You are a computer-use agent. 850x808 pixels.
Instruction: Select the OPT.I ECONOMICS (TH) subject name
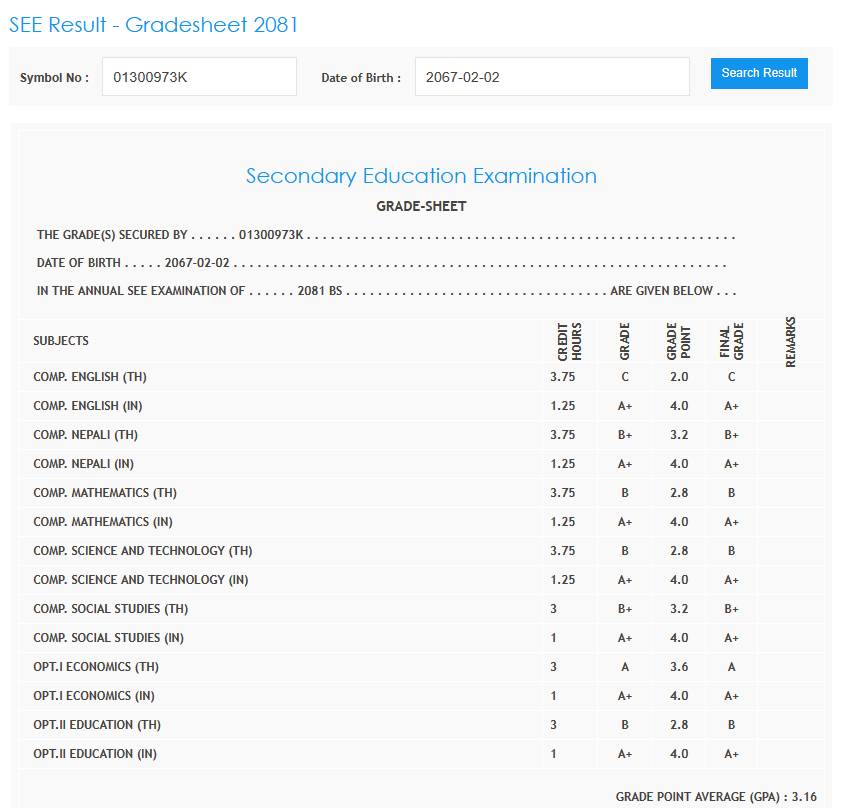click(96, 667)
